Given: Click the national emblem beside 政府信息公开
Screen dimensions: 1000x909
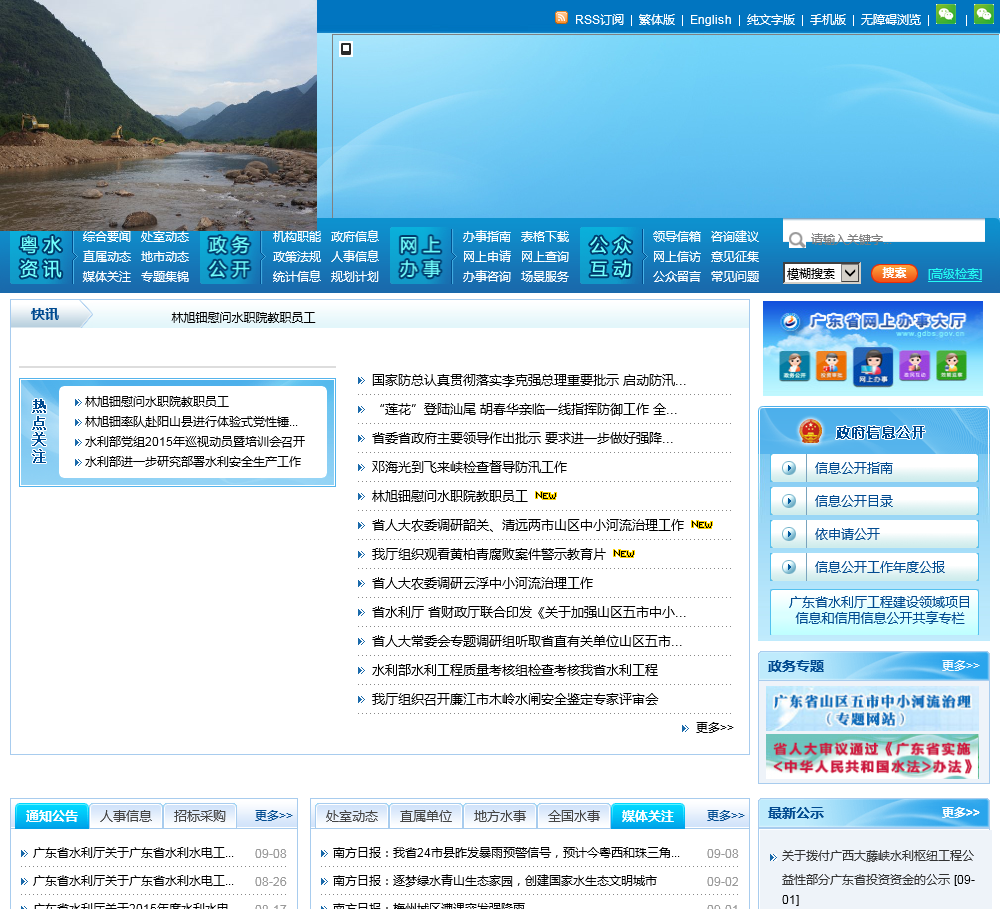Looking at the screenshot, I should point(811,431).
